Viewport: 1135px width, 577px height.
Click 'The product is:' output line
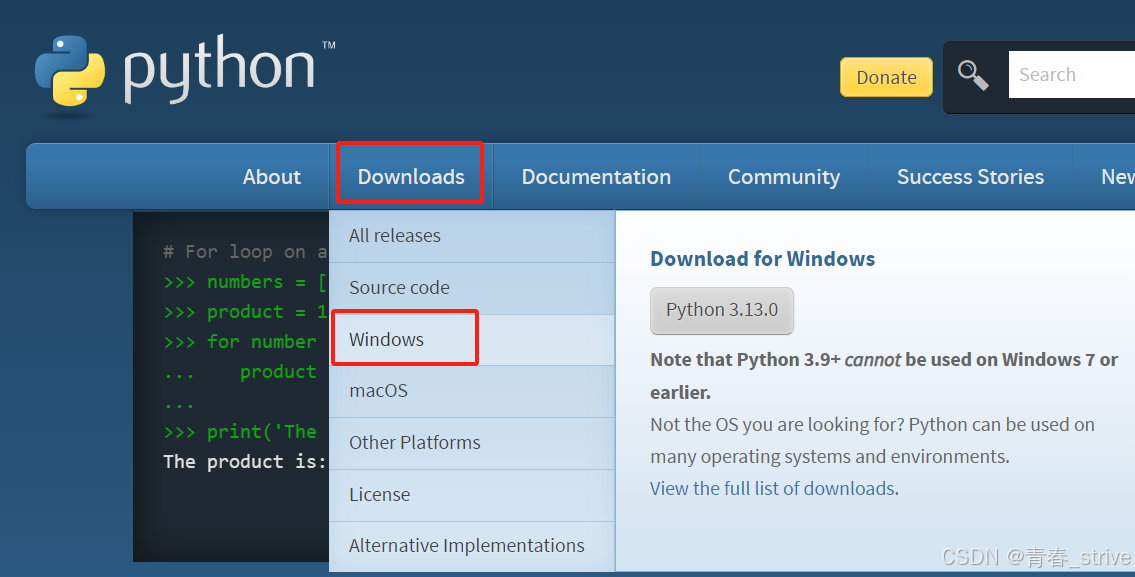245,462
